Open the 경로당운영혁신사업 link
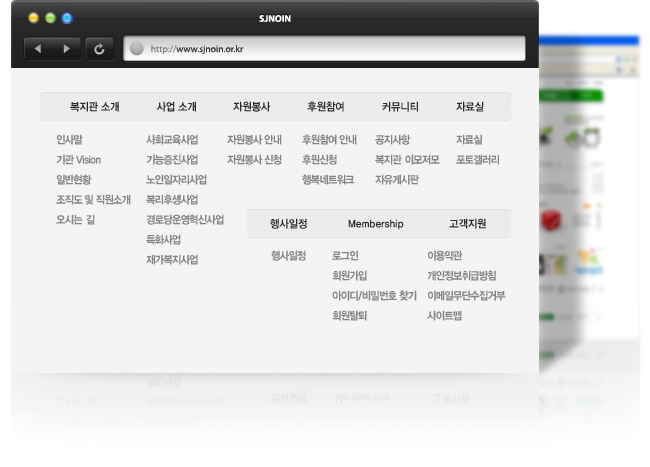The image size is (650, 467). coord(185,220)
